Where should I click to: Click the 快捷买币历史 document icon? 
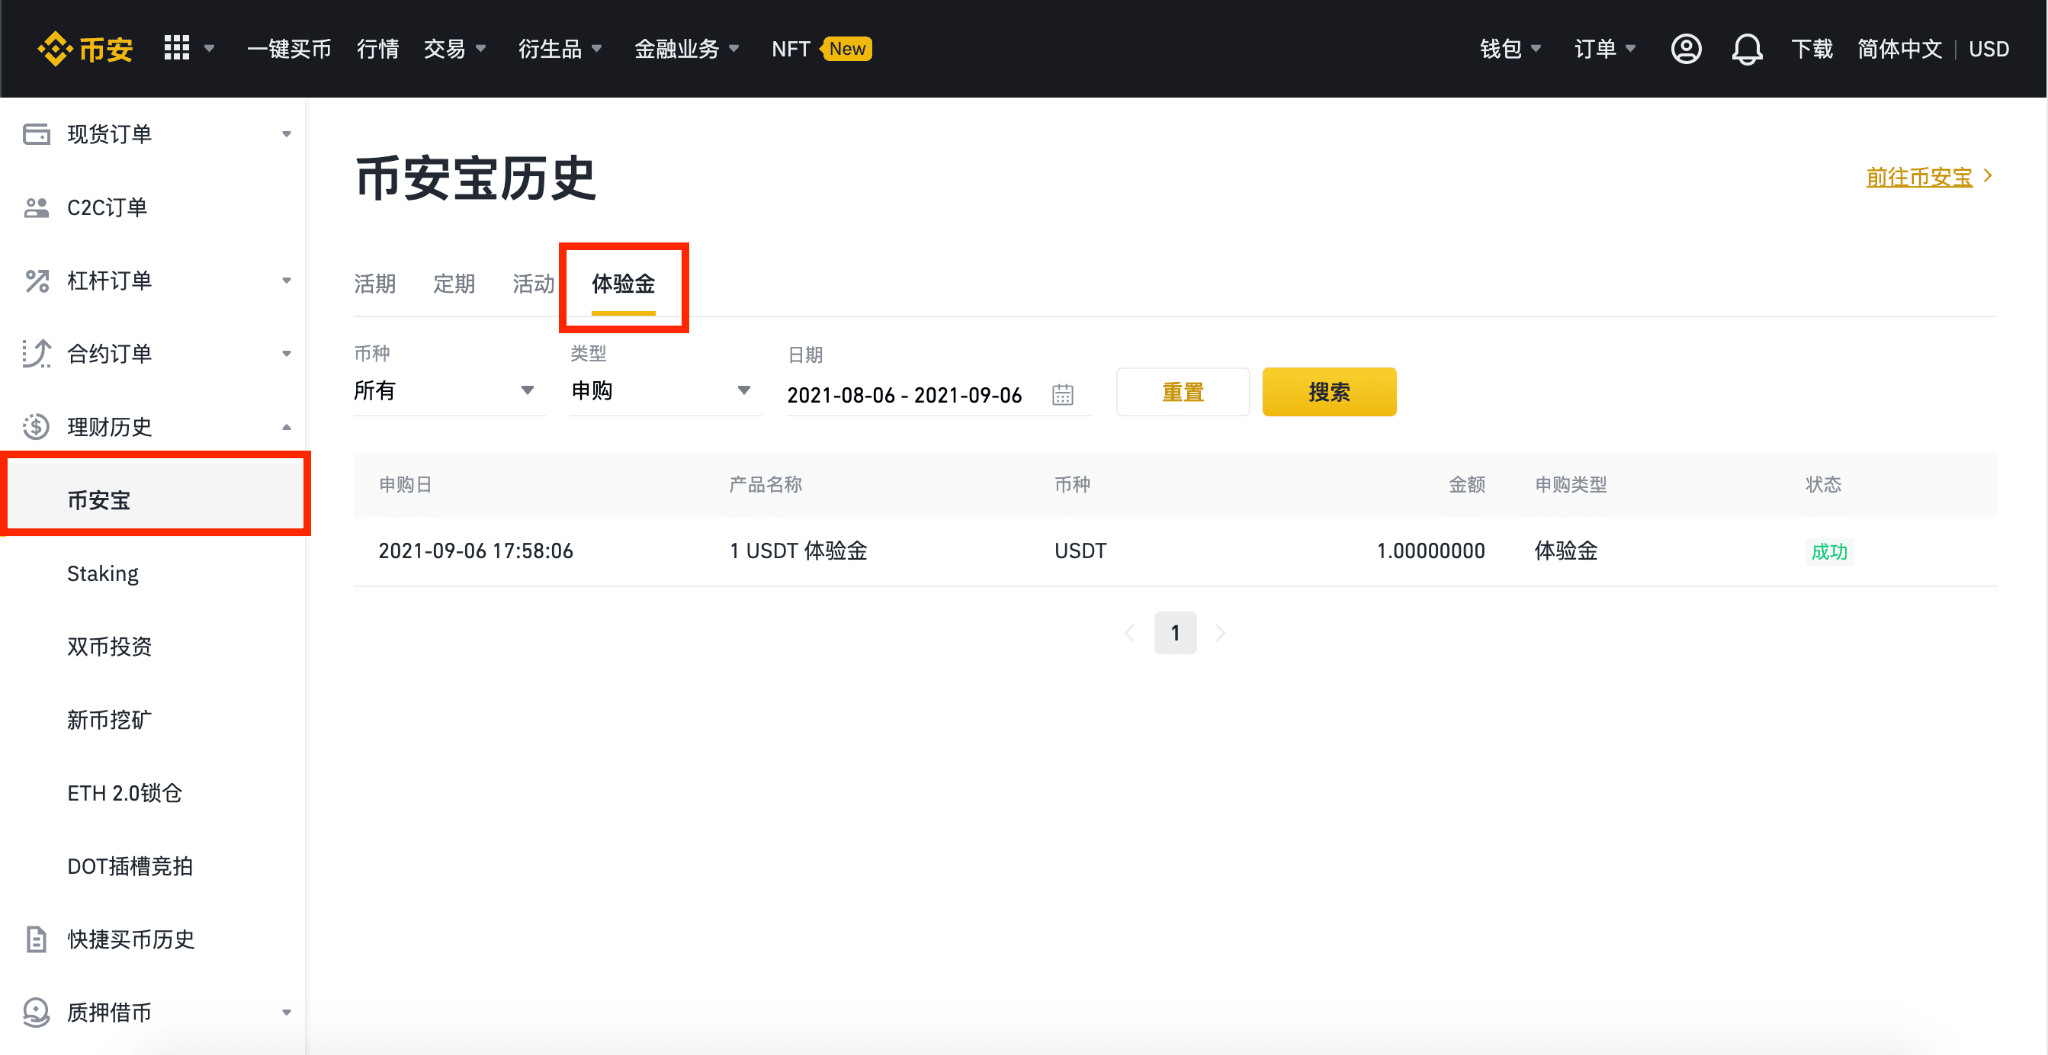pos(37,940)
